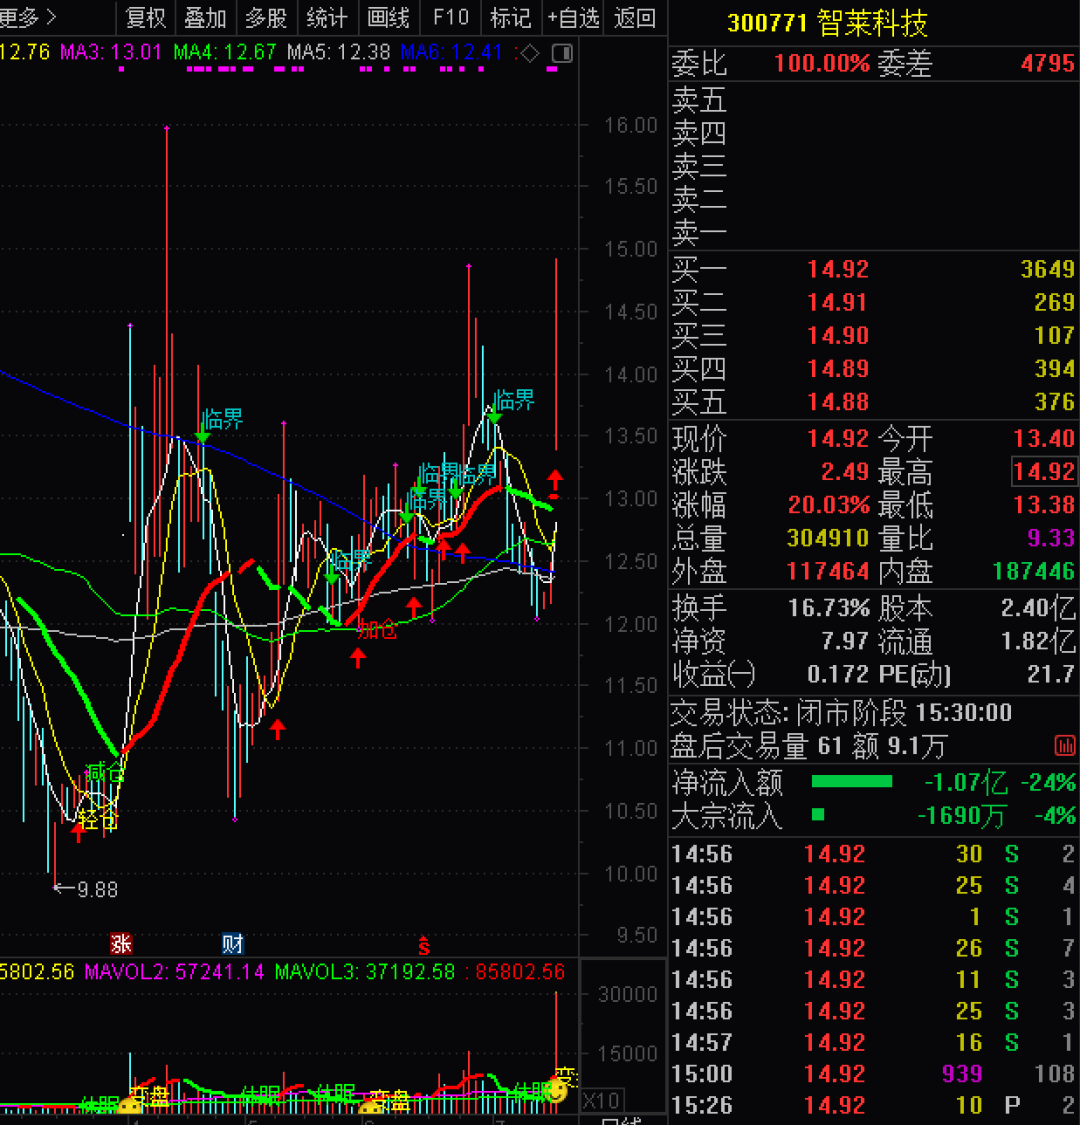1080x1125 pixels.
Task: Select 叠加 overlay in the toolbar
Action: tap(205, 17)
